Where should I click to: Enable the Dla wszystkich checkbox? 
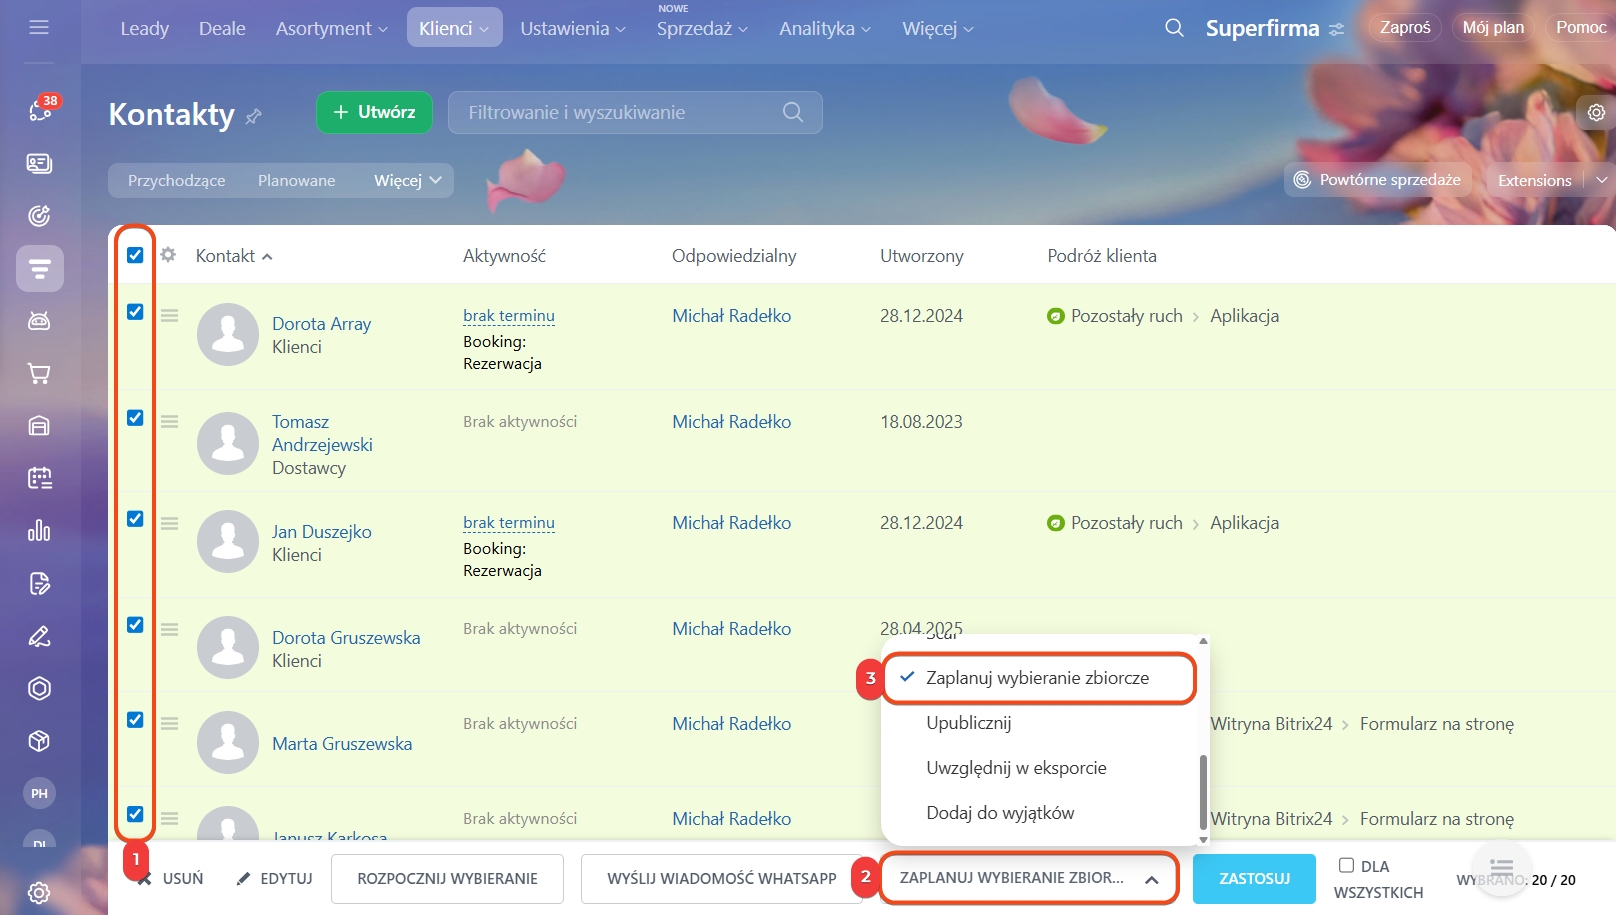(x=1346, y=866)
